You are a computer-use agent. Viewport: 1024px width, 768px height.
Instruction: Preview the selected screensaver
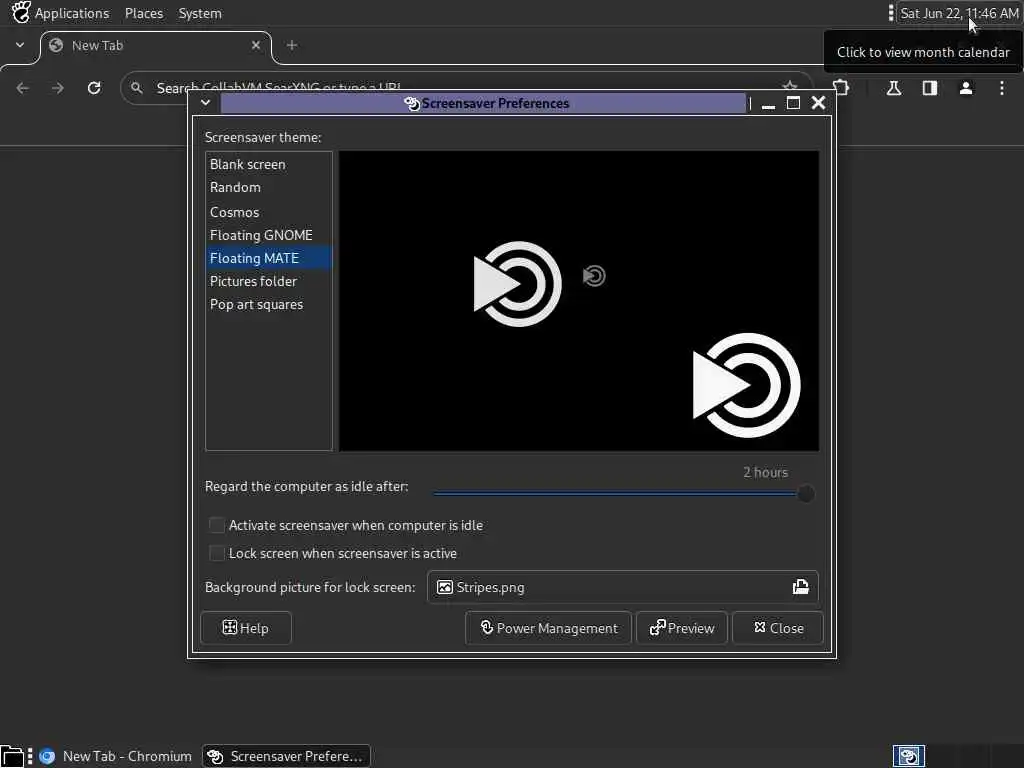[x=682, y=628]
